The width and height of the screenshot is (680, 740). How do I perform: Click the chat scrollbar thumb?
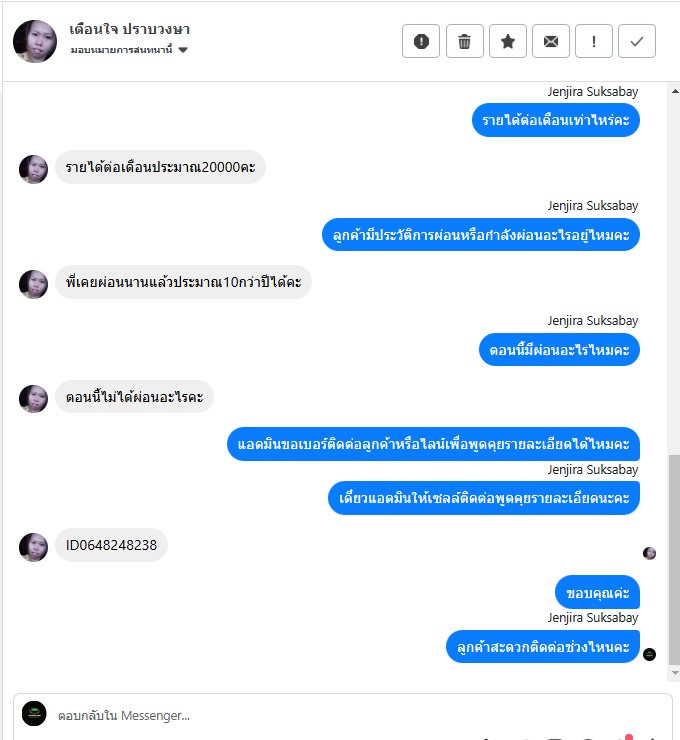coord(674,559)
